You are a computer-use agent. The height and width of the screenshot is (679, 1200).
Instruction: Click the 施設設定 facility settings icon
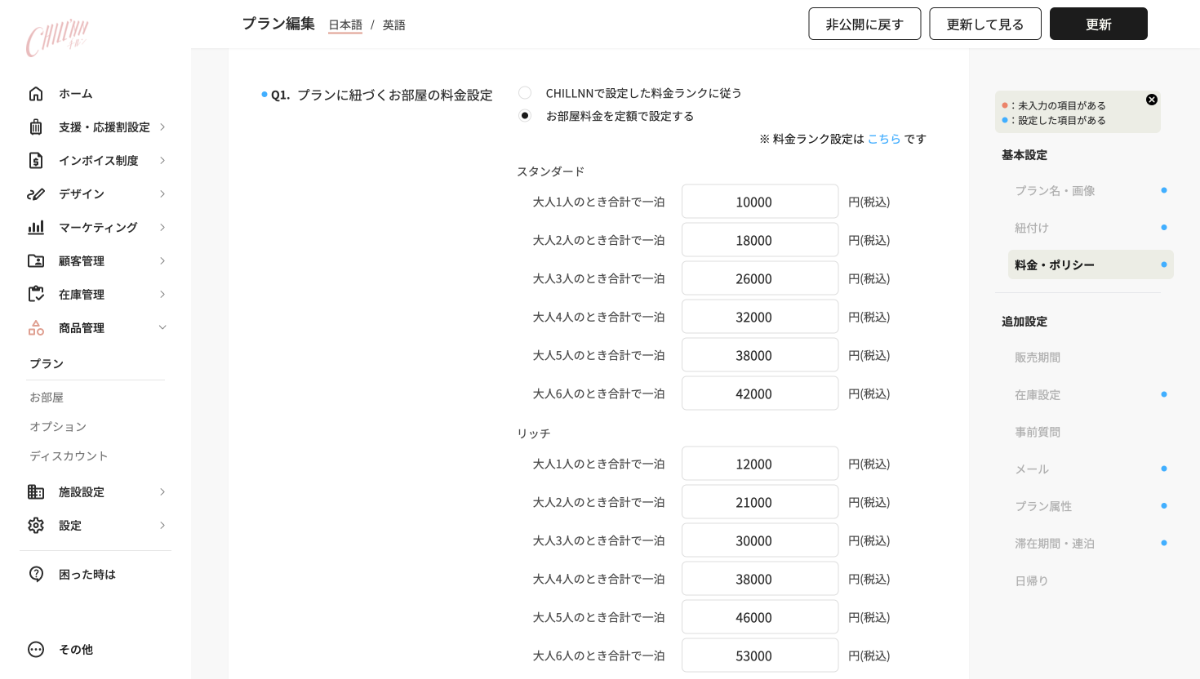pyautogui.click(x=36, y=491)
